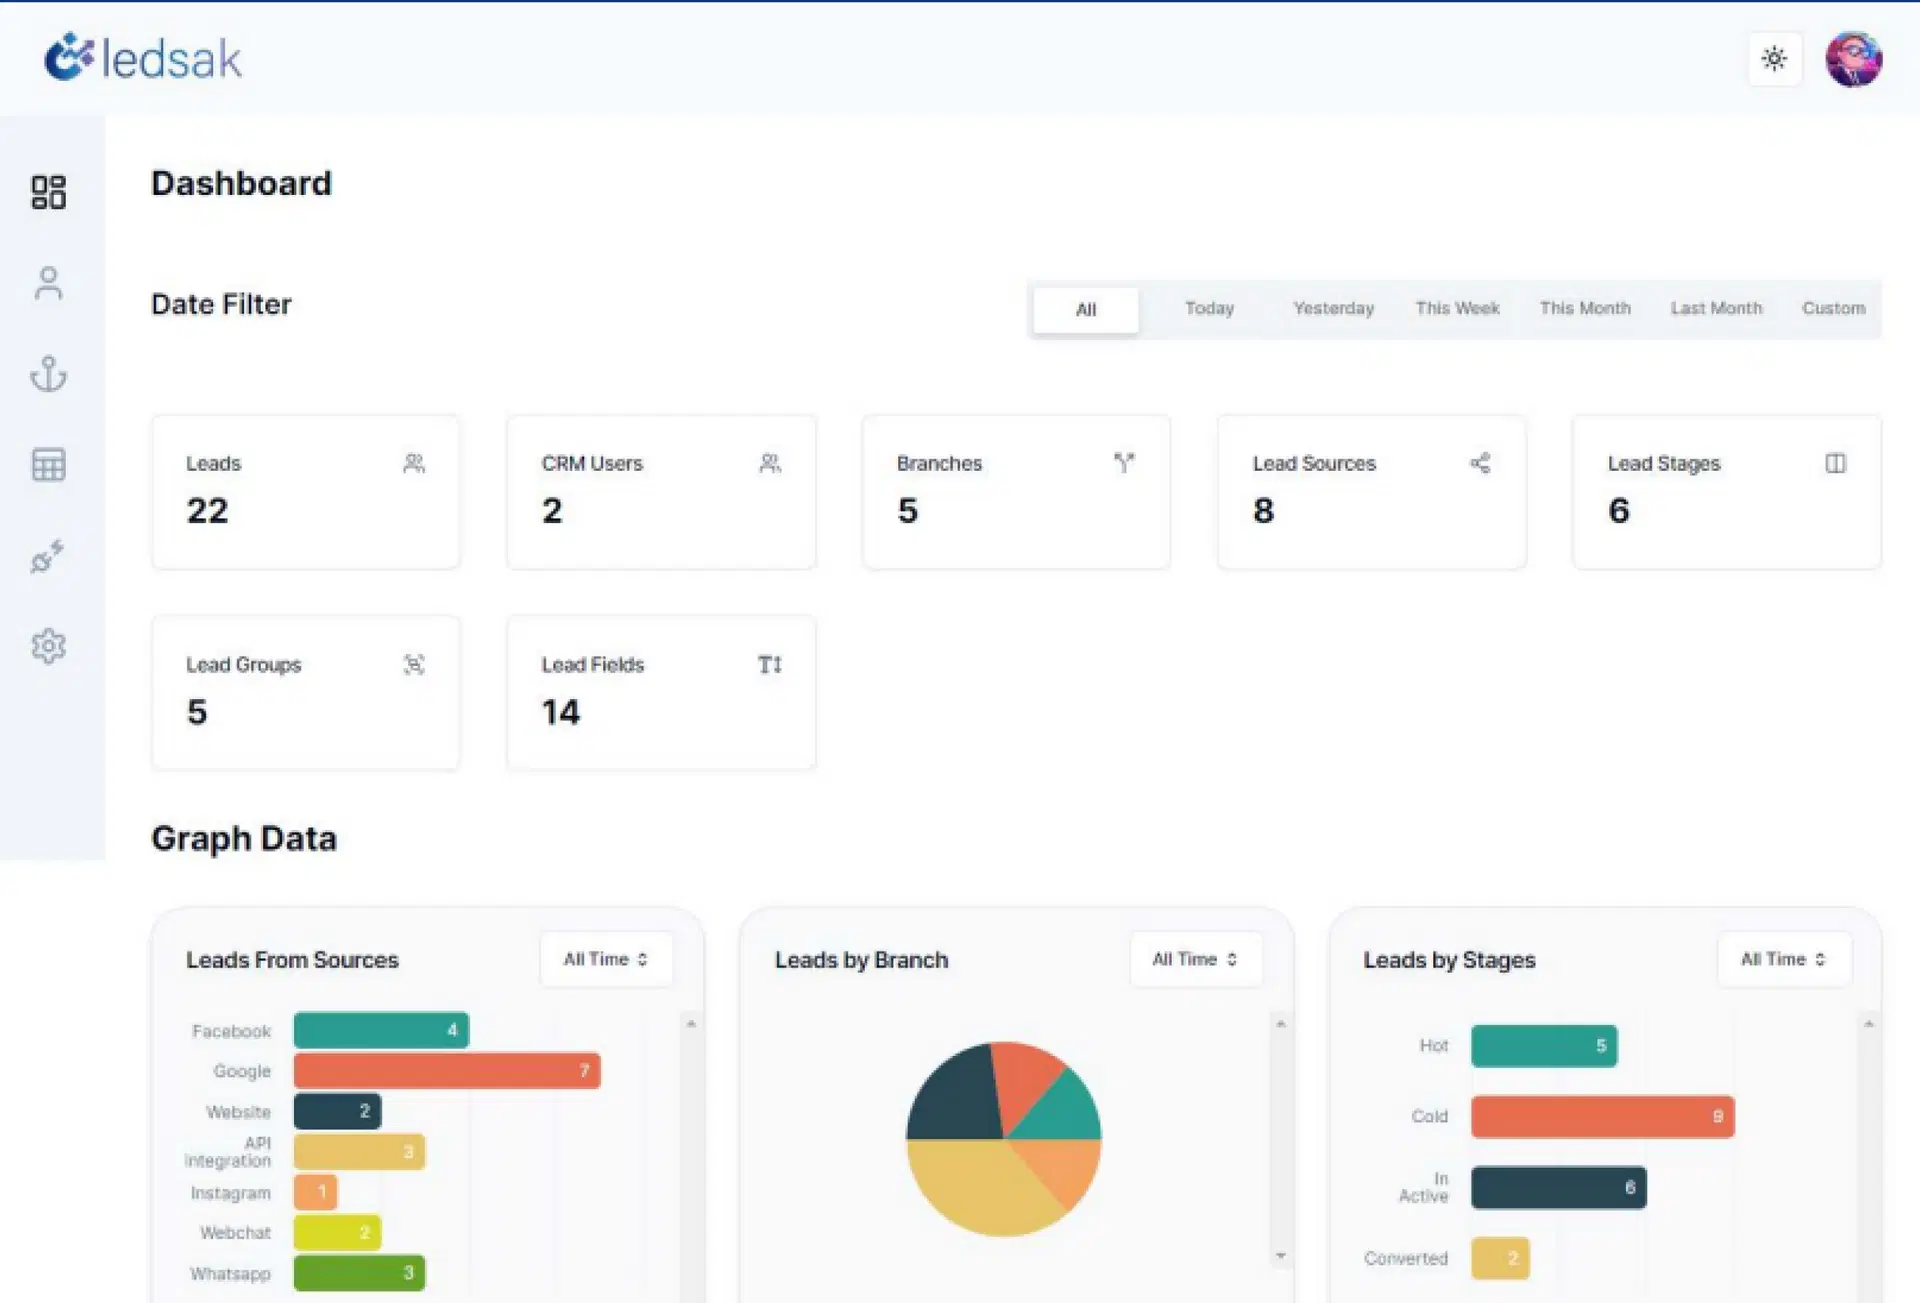Image resolution: width=1920 pixels, height=1303 pixels.
Task: Open Settings via the gear icon
Action: [48, 646]
